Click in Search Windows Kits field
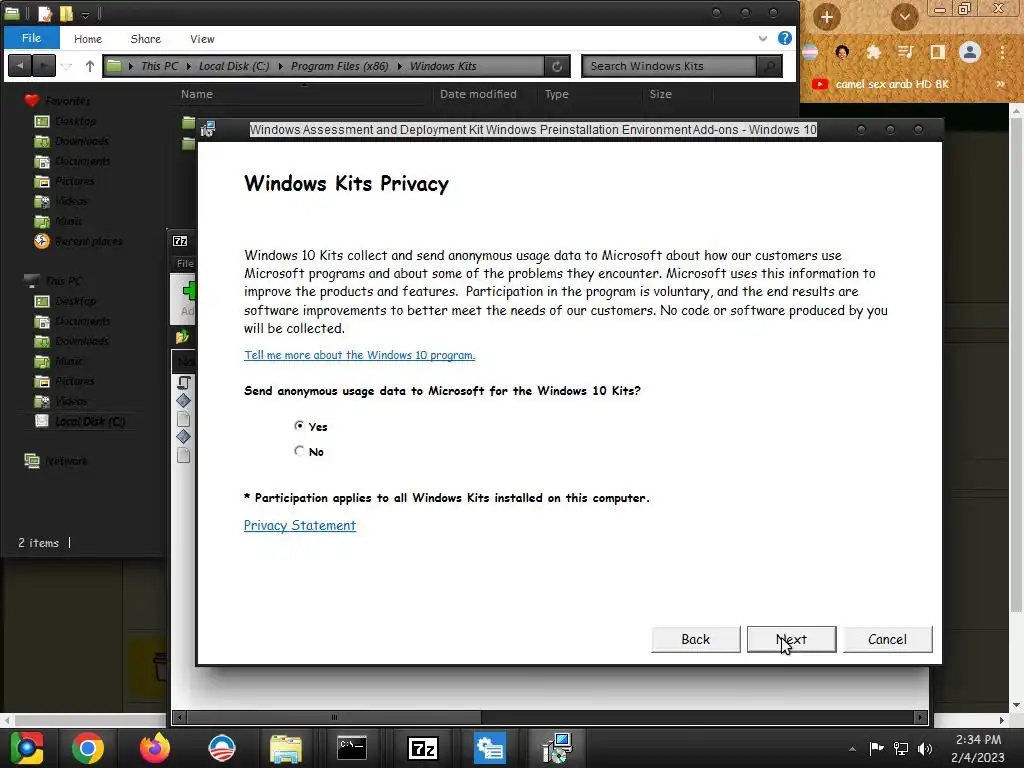1024x768 pixels. tap(669, 66)
